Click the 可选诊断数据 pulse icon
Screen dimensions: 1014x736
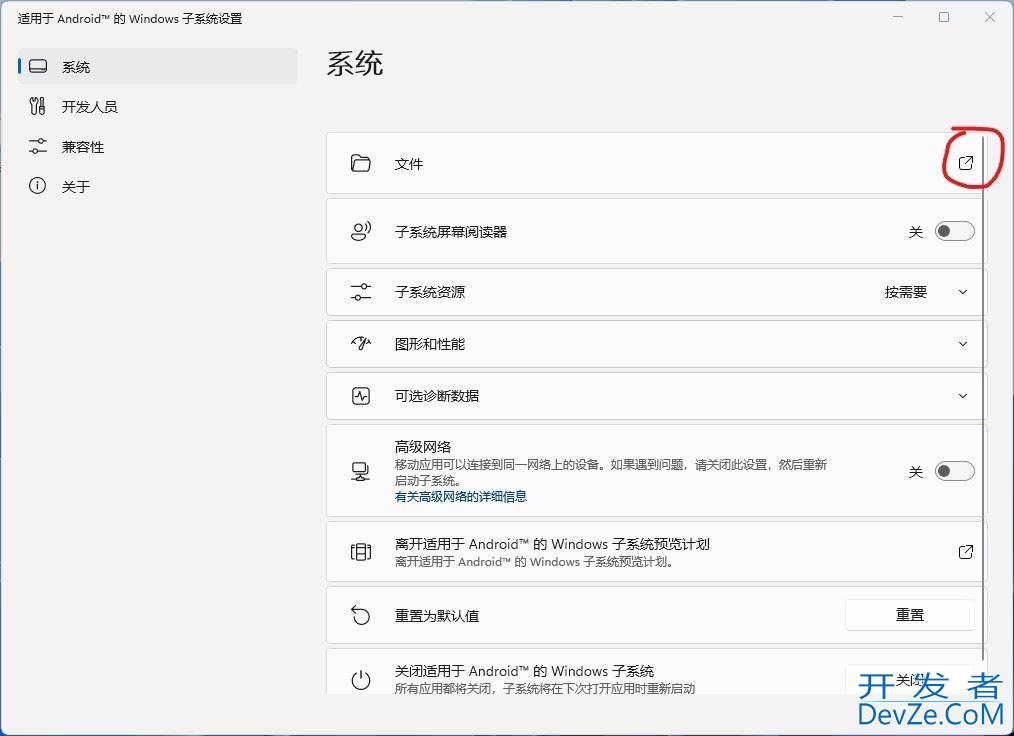click(361, 396)
